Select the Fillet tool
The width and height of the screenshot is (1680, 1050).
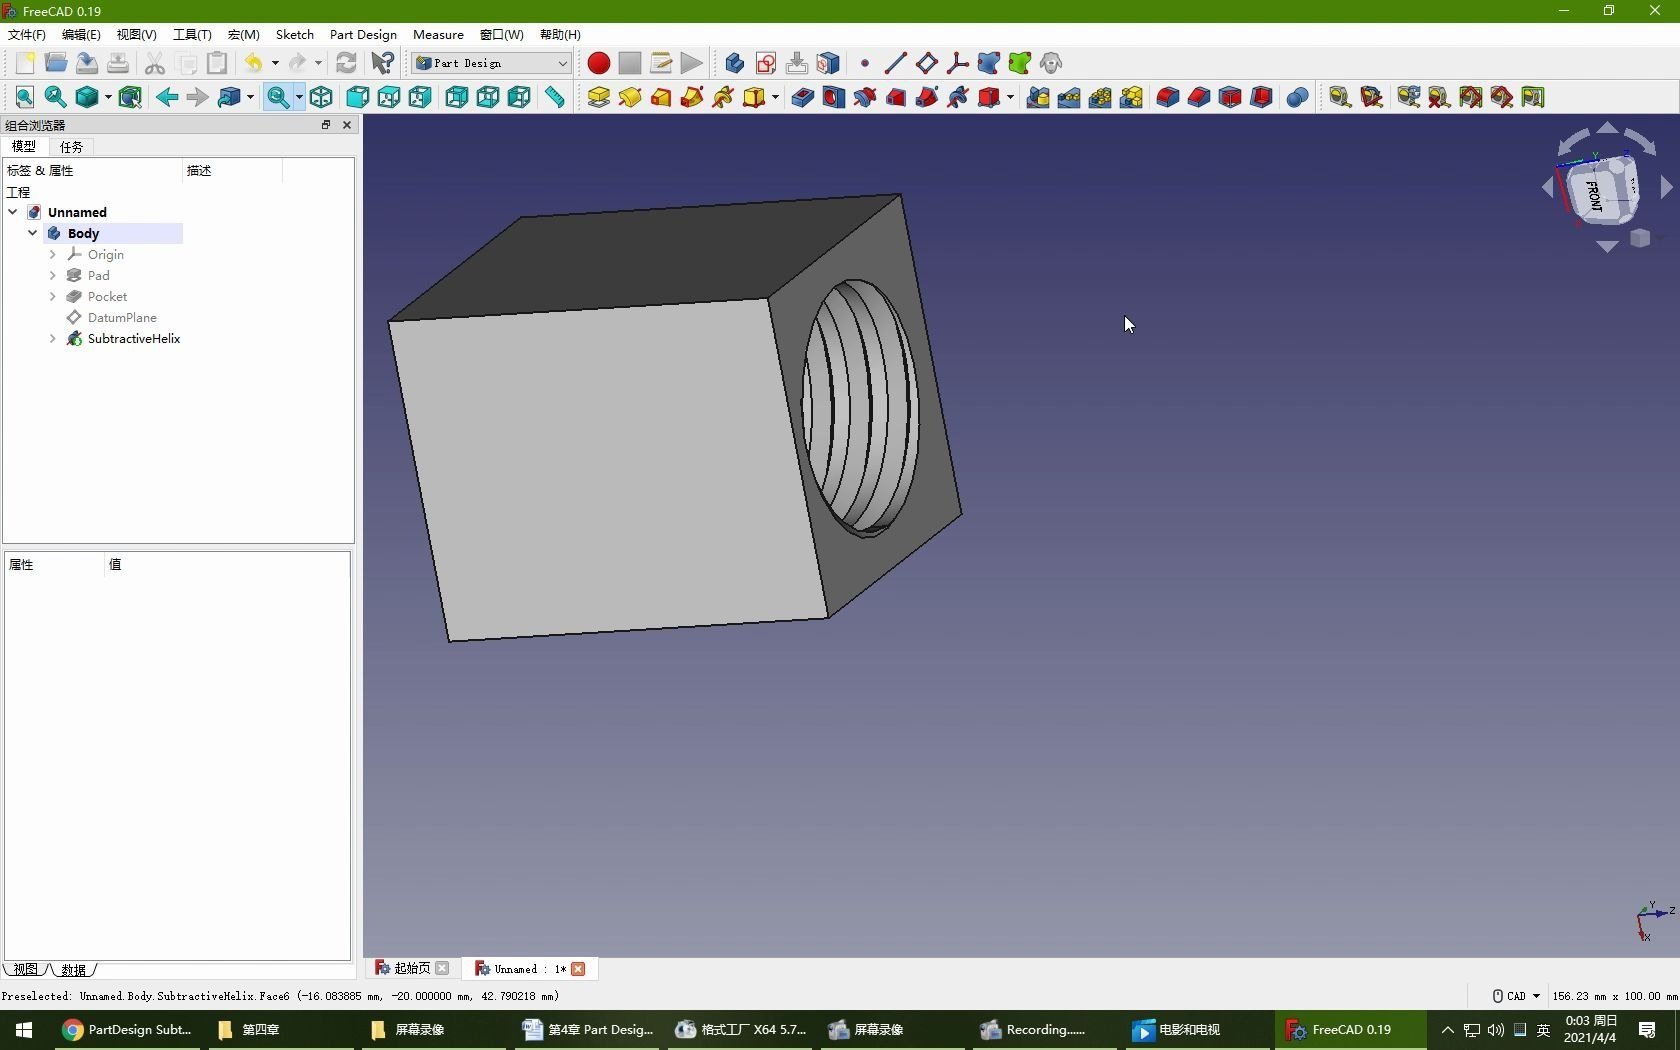(1165, 97)
